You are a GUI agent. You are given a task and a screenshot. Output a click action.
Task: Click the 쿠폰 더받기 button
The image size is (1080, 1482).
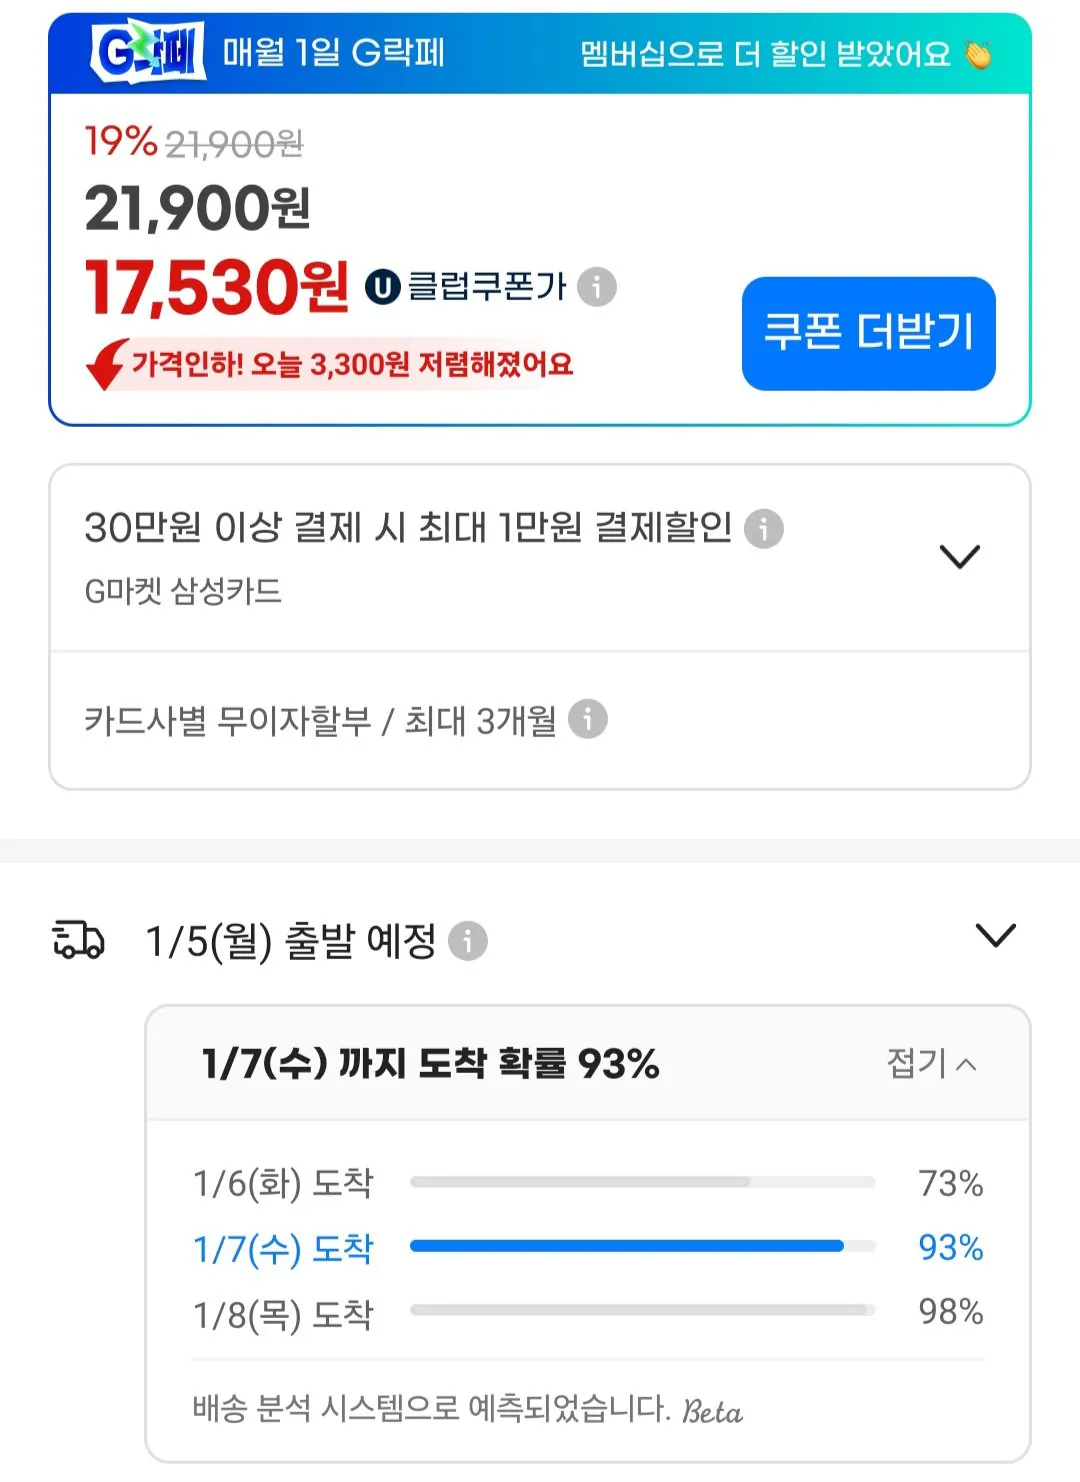pos(867,332)
